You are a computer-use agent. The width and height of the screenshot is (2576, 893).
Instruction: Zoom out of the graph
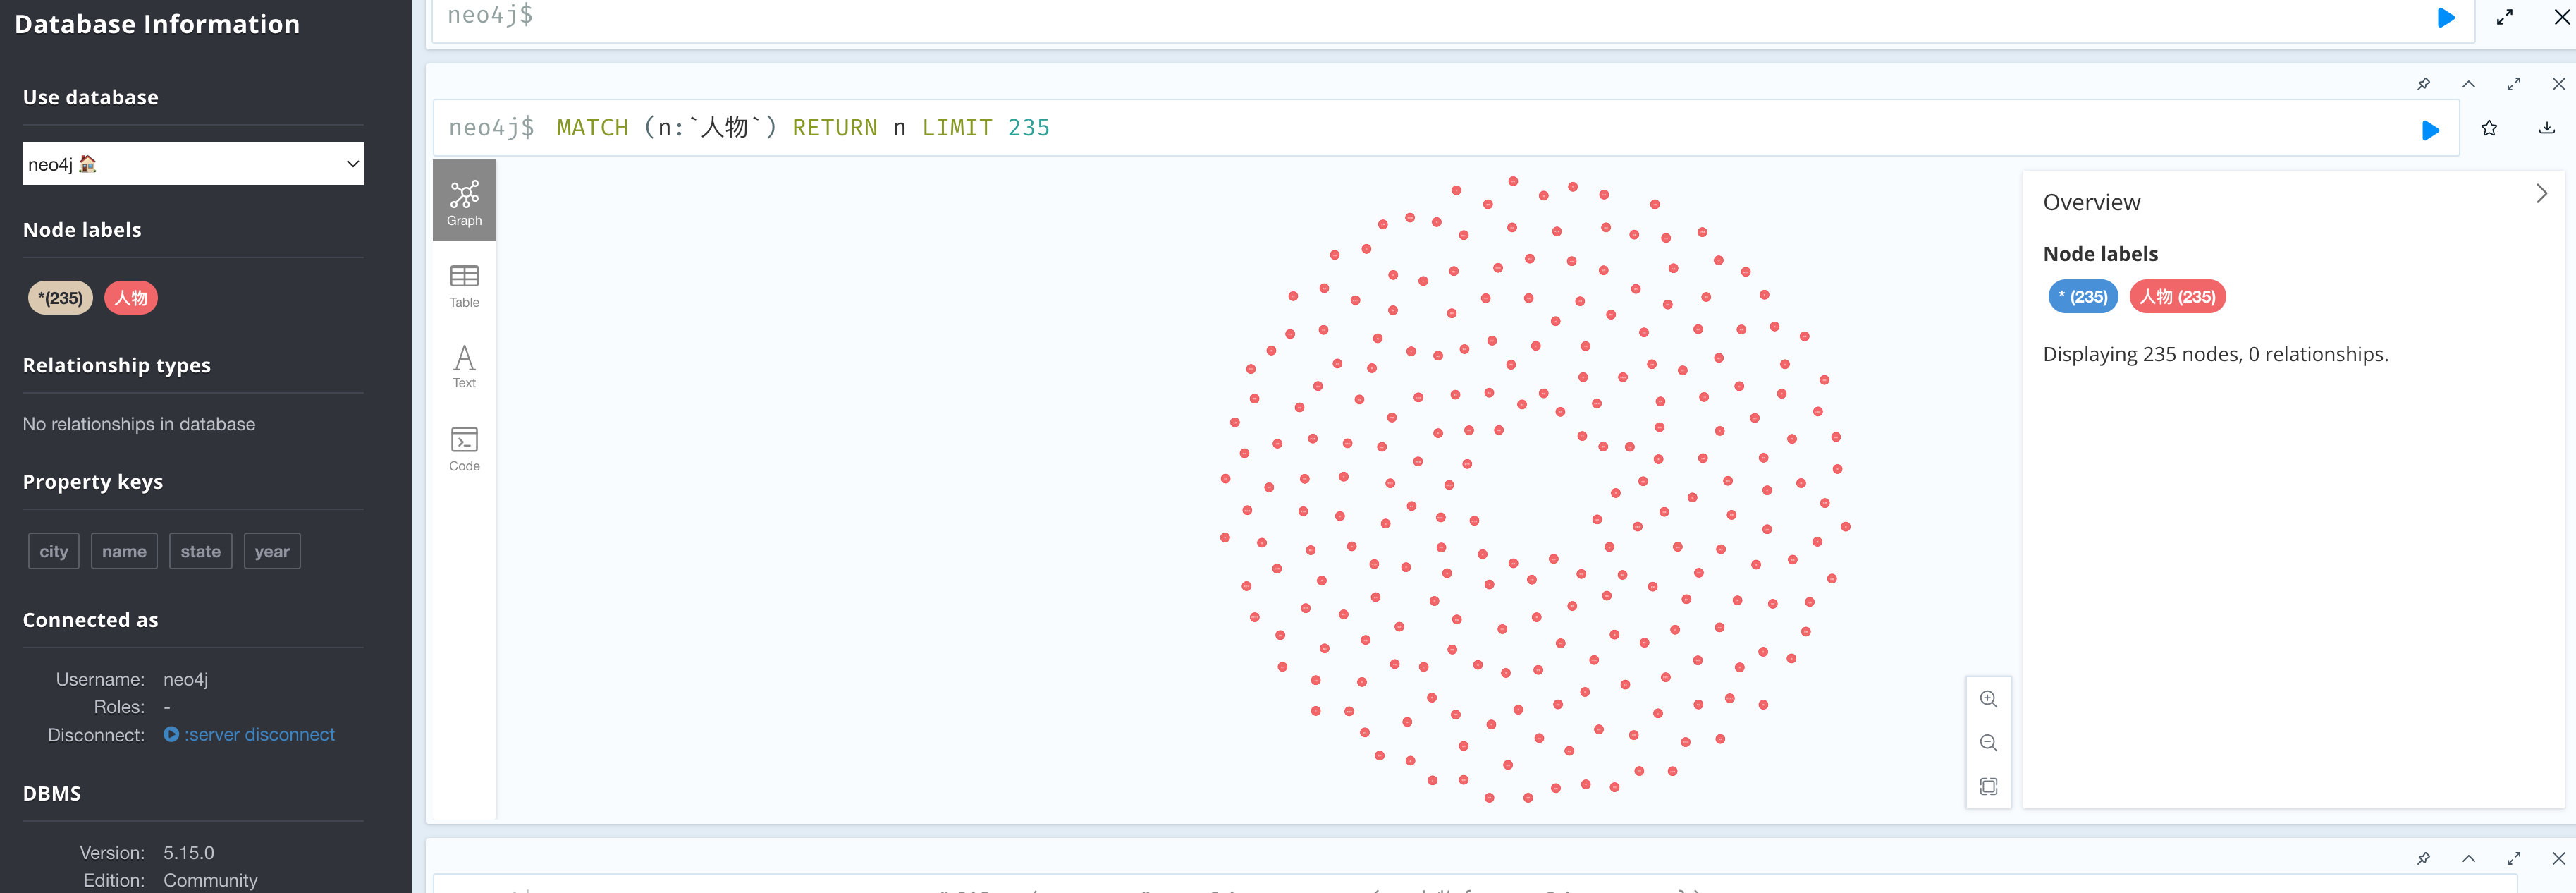tap(1988, 743)
